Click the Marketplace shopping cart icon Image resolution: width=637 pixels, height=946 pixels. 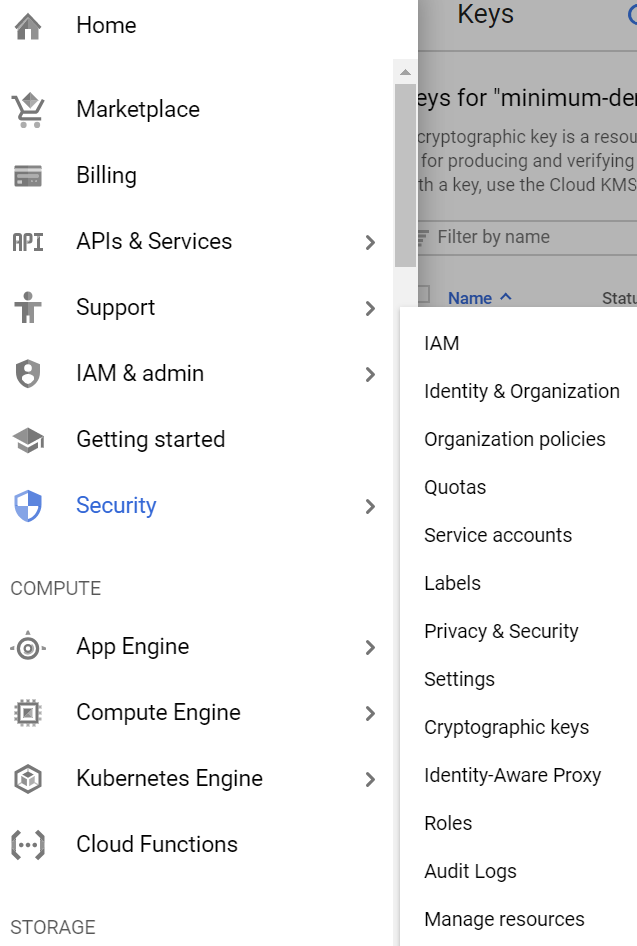point(28,110)
